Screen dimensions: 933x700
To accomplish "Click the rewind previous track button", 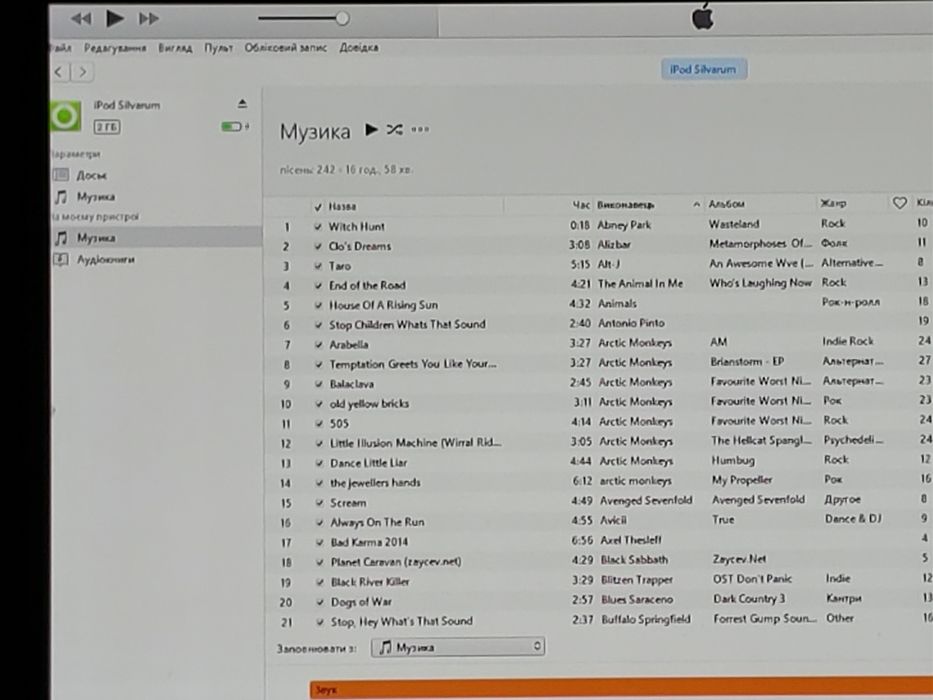I will pos(82,18).
